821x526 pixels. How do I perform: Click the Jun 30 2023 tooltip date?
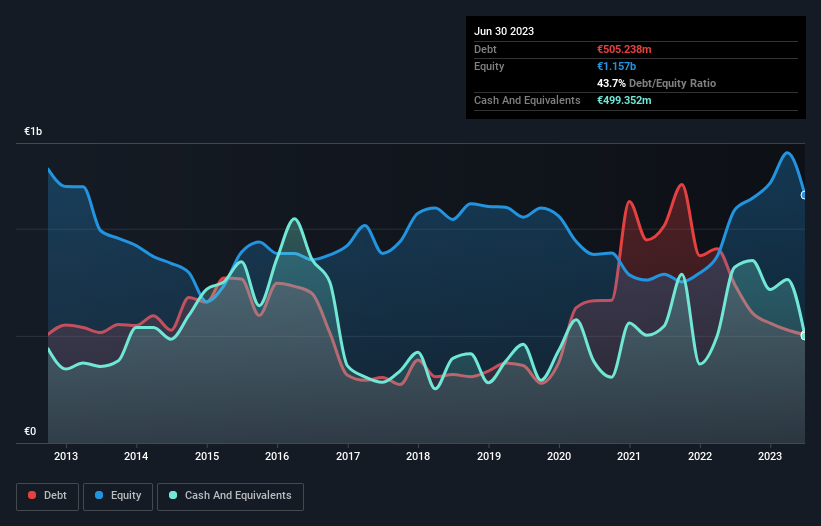click(x=504, y=31)
